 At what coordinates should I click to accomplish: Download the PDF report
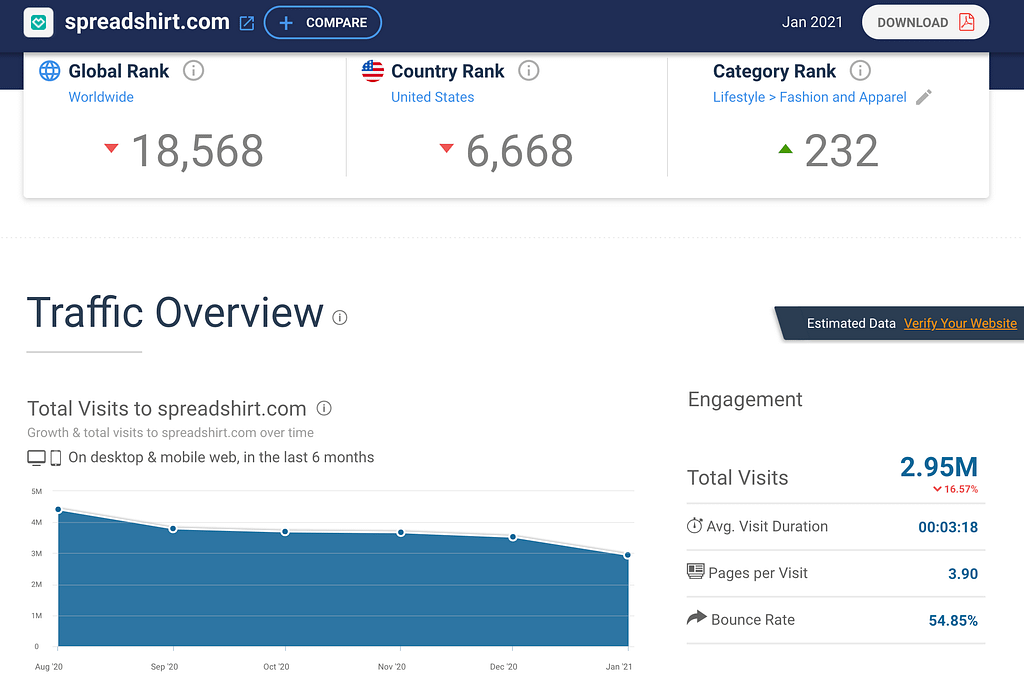(x=924, y=22)
